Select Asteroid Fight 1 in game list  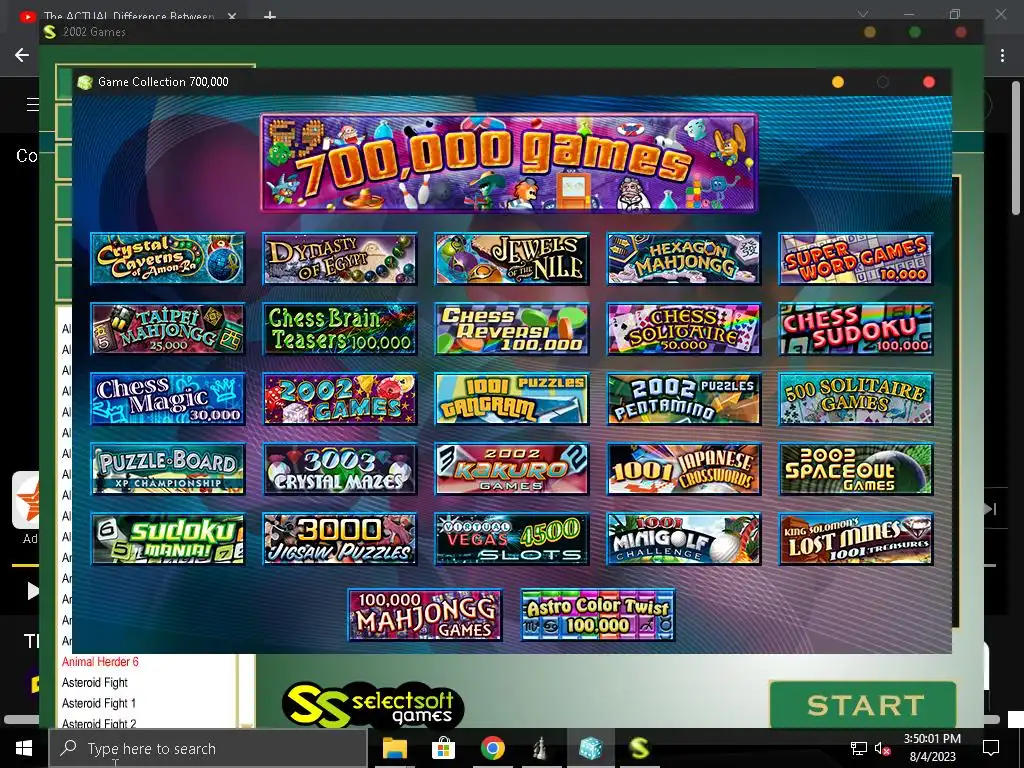[x=99, y=703]
